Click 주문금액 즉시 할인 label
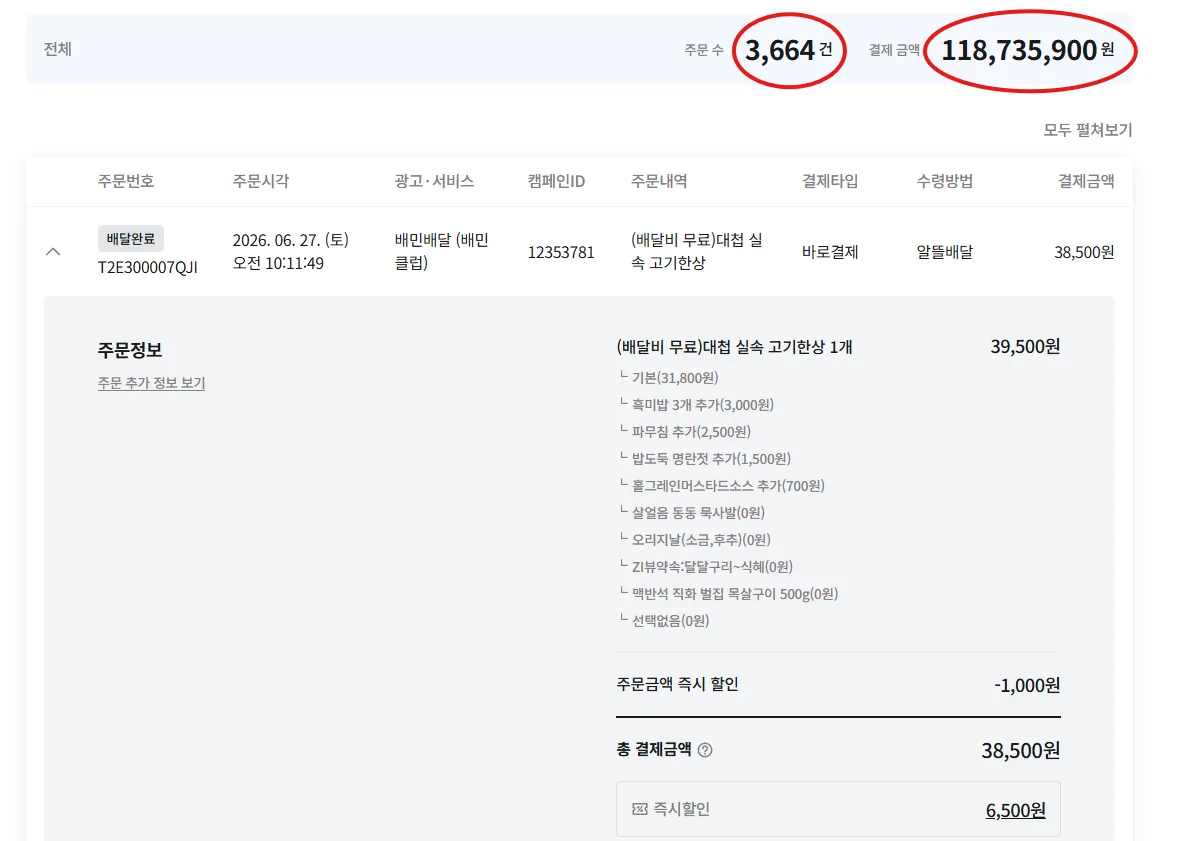The width and height of the screenshot is (1186, 841). click(677, 684)
